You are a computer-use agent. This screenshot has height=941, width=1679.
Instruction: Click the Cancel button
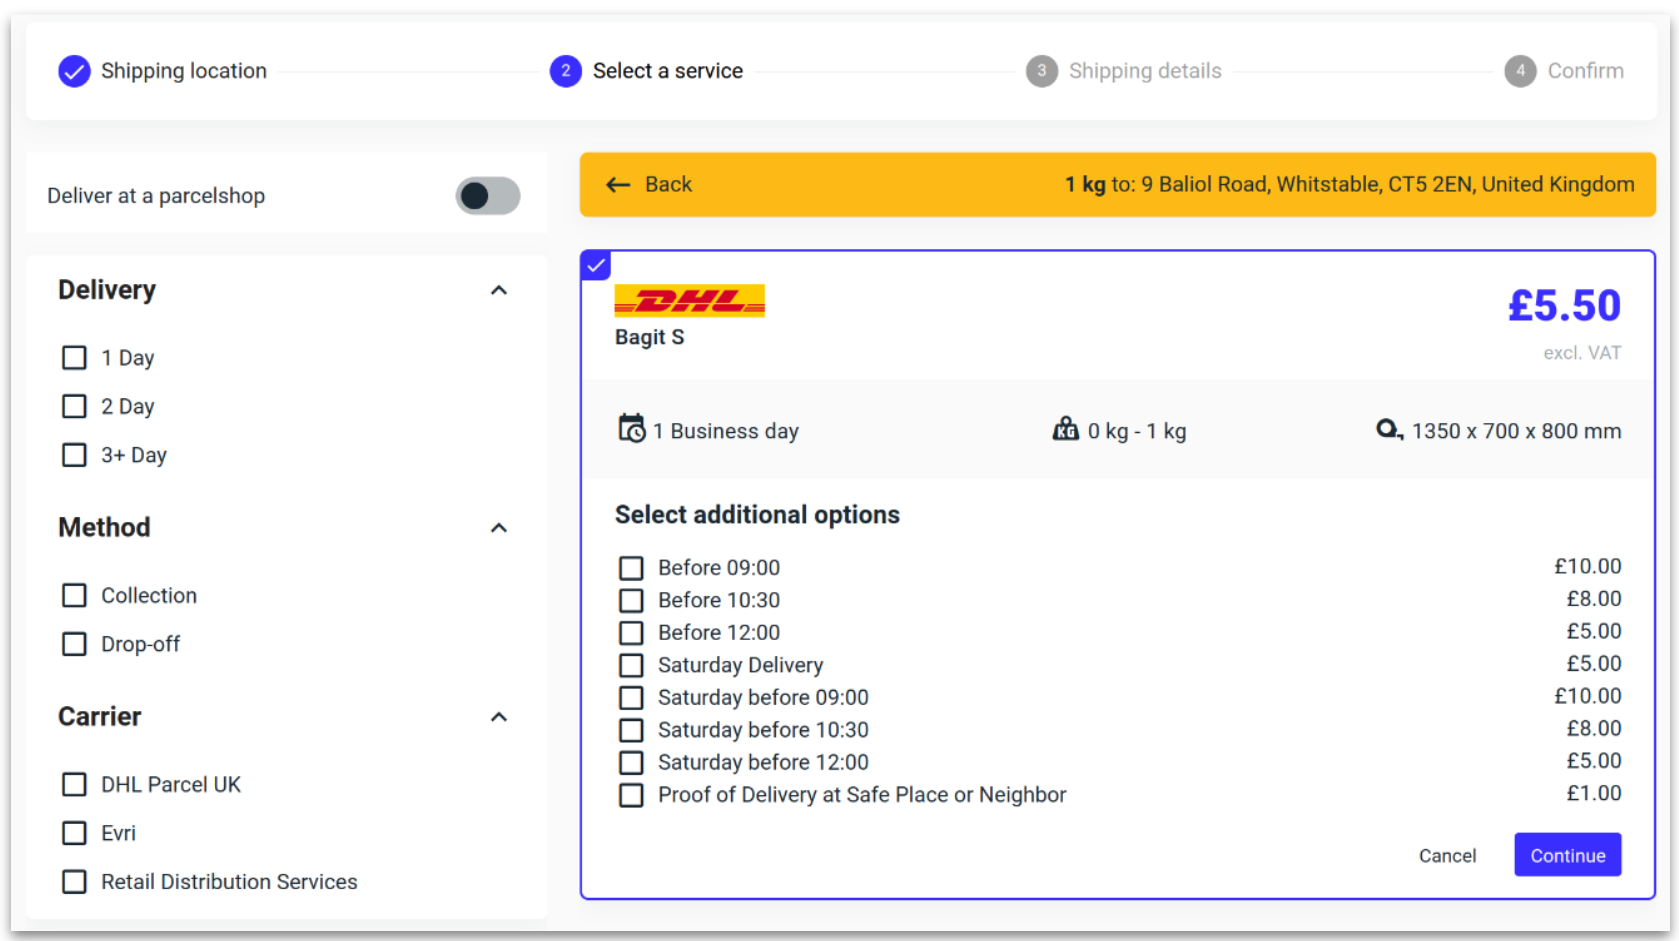coord(1447,856)
